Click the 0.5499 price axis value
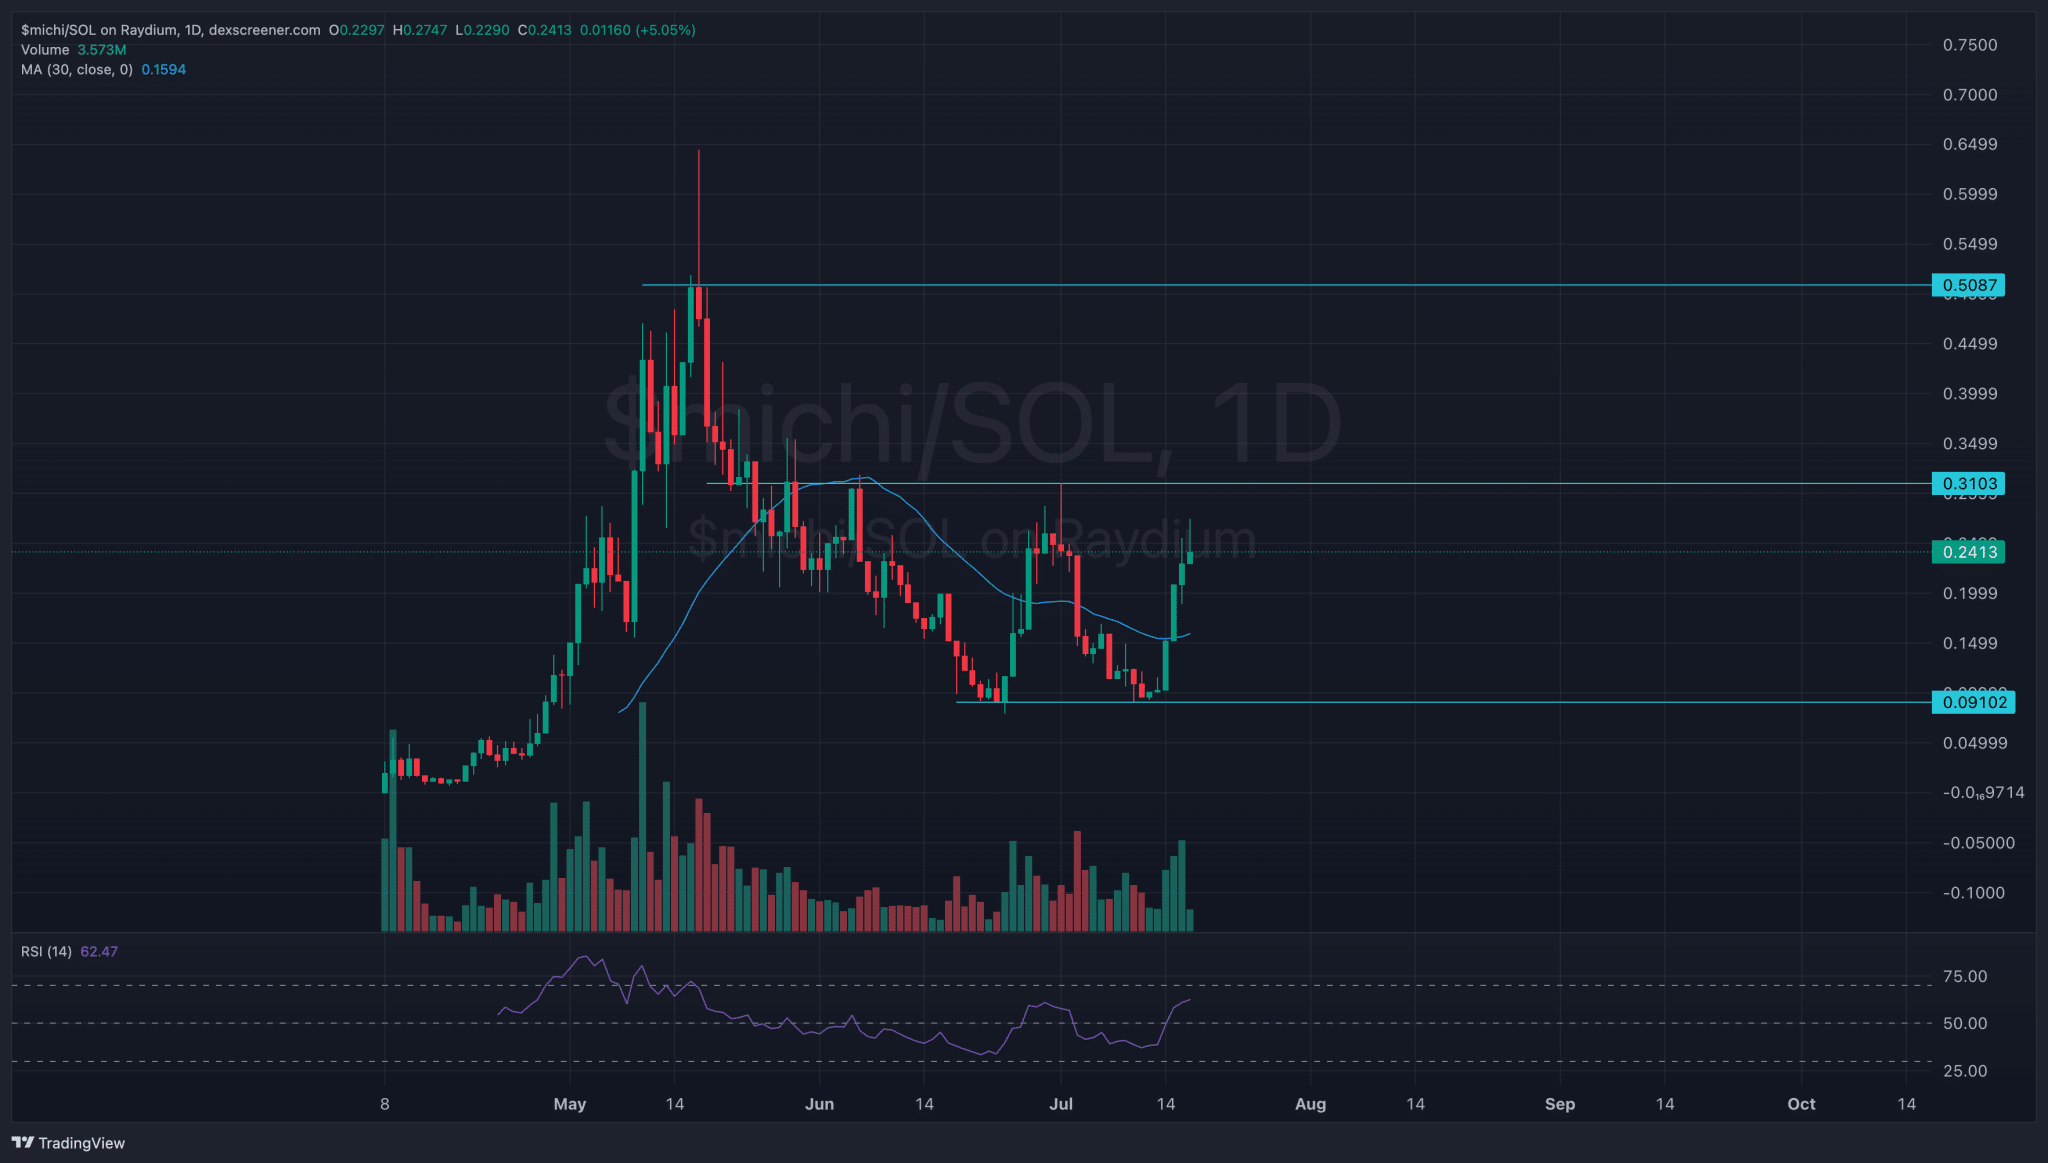This screenshot has height=1163, width=2048. pos(1970,244)
